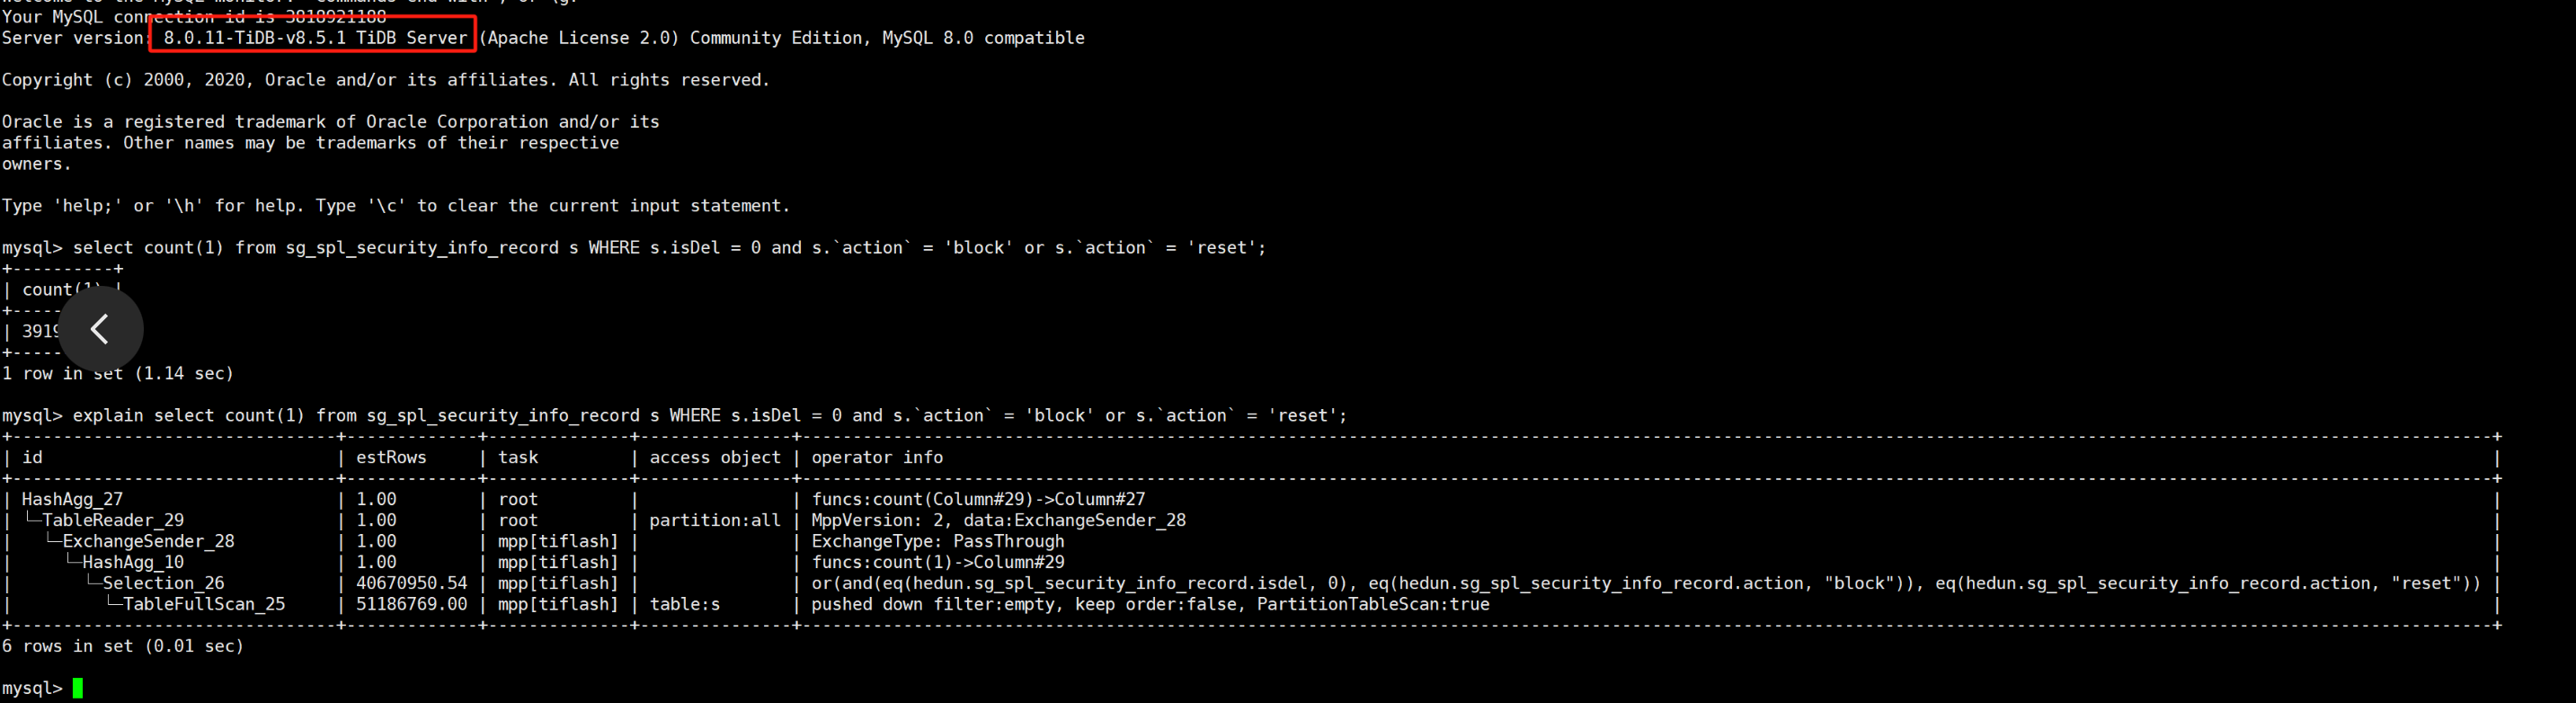Click the '6 rows in set' result line
This screenshot has width=2576, height=703.
coord(123,646)
